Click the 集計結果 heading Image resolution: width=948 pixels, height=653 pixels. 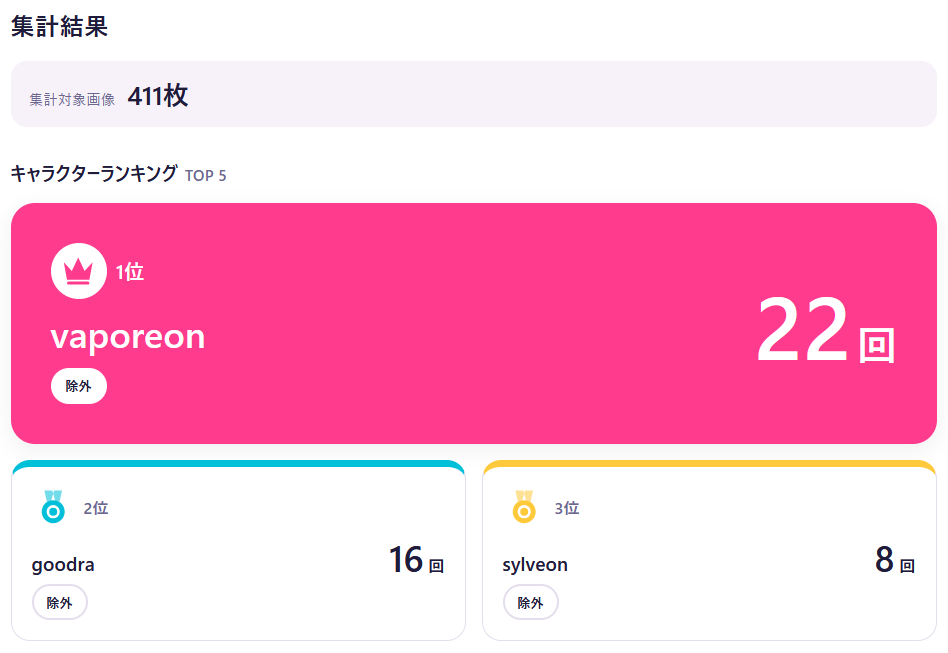[59, 27]
